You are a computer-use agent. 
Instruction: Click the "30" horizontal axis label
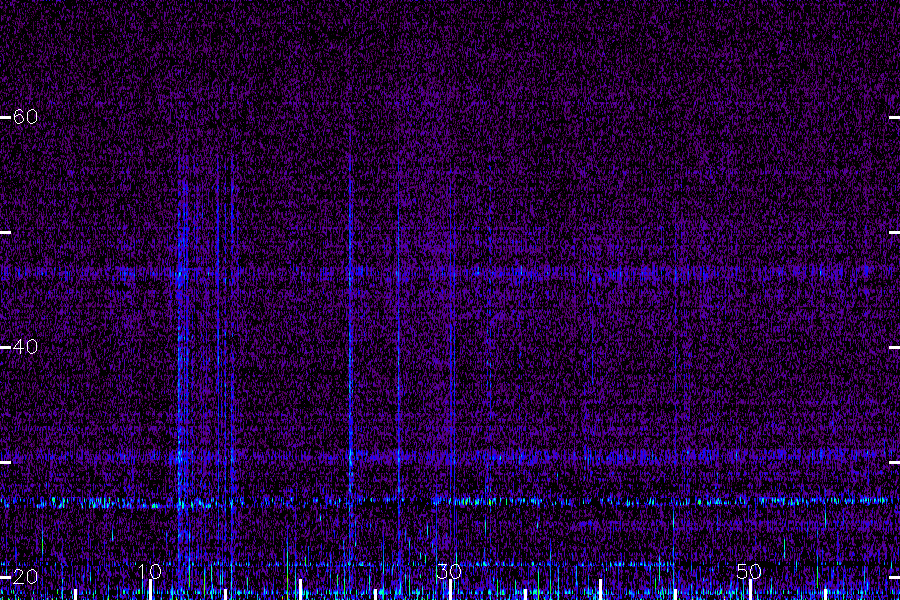[449, 571]
